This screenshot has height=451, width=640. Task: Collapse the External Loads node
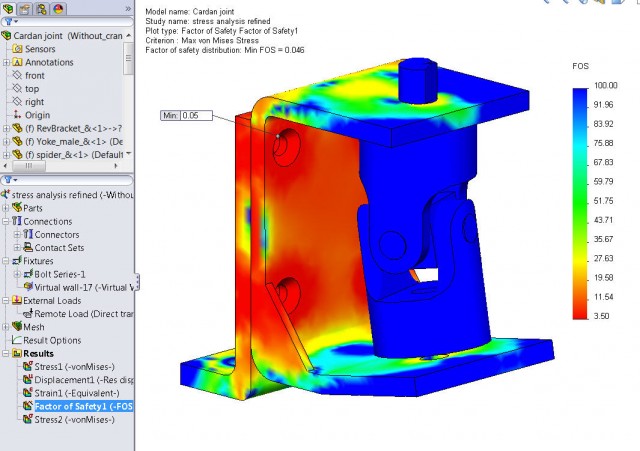pos(6,301)
